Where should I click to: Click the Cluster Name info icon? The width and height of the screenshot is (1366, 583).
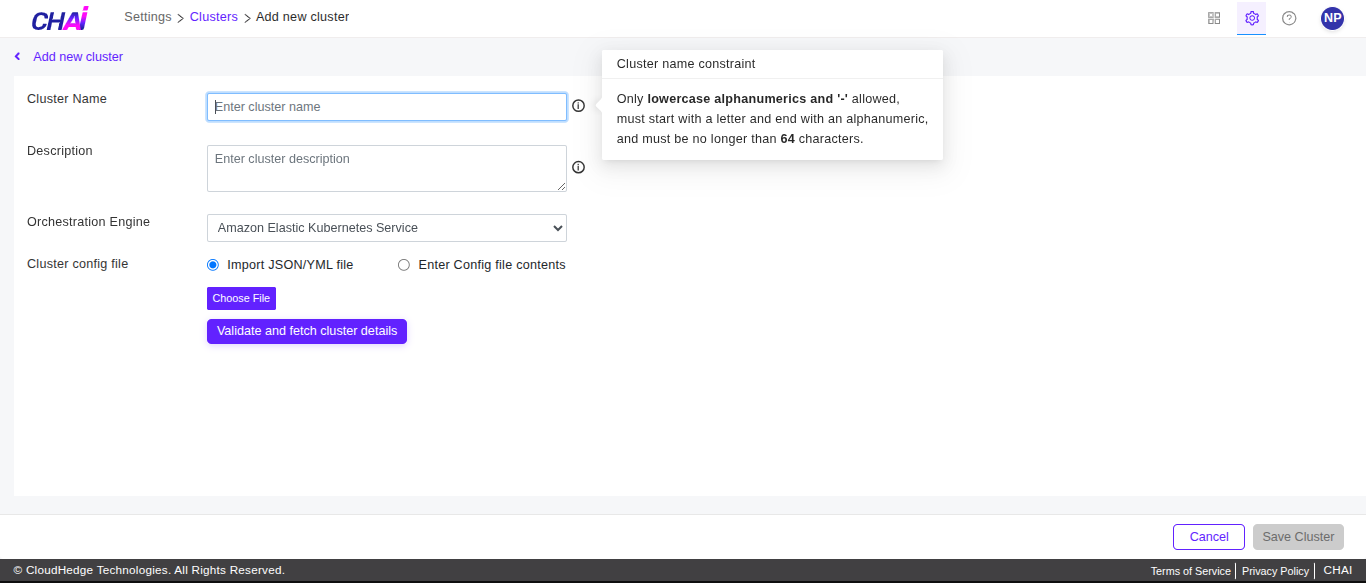pyautogui.click(x=578, y=105)
